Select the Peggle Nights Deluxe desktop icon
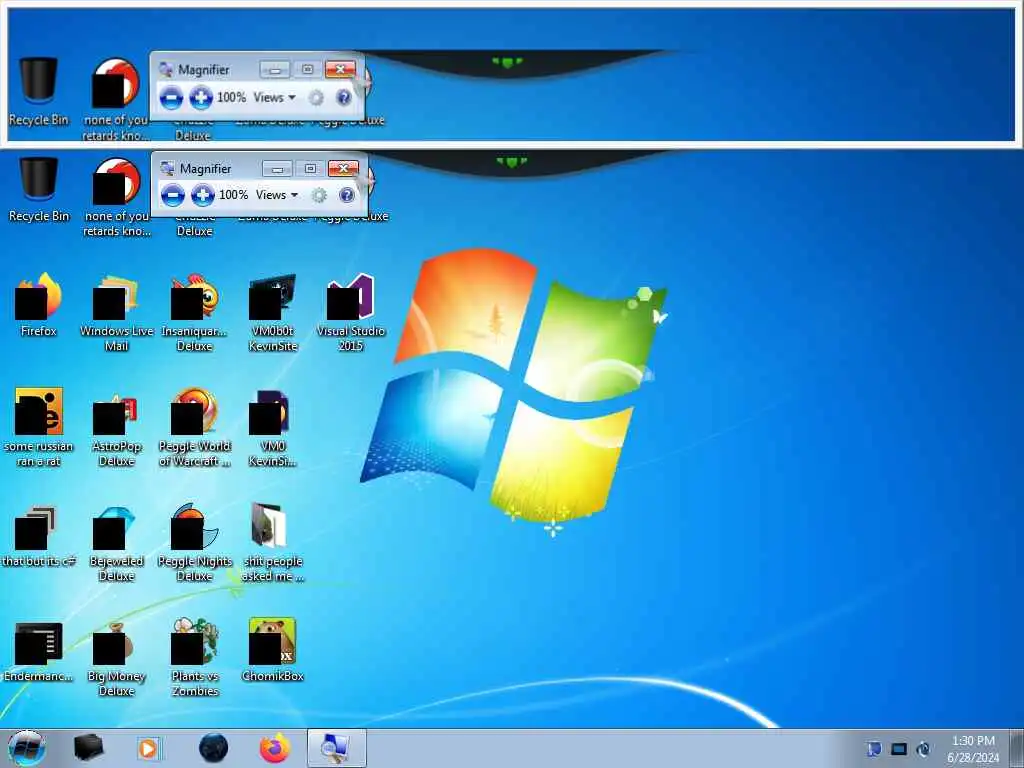This screenshot has height=768, width=1024. click(x=195, y=542)
